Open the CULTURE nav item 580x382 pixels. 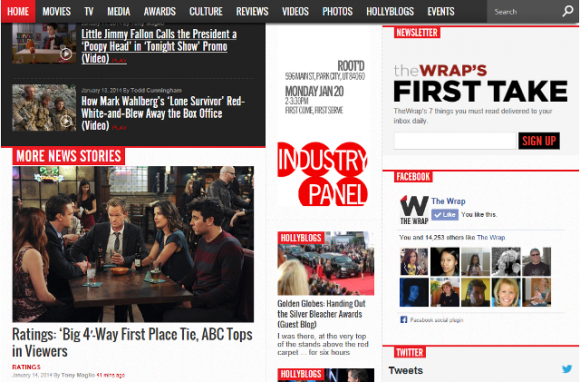[x=206, y=11]
